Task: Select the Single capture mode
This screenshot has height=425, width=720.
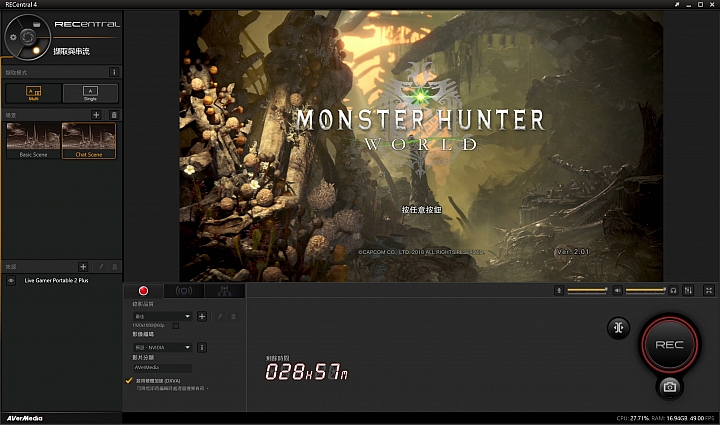Action: click(x=90, y=93)
